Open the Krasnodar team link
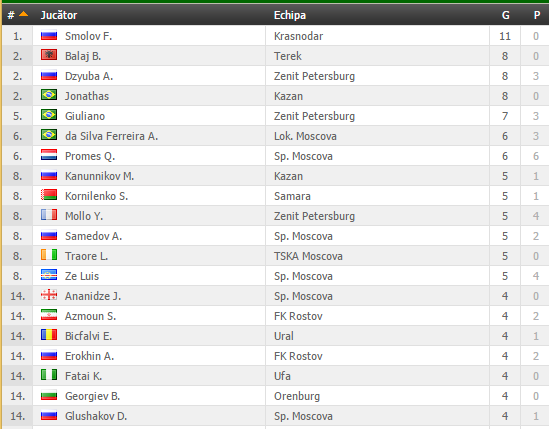 (298, 36)
